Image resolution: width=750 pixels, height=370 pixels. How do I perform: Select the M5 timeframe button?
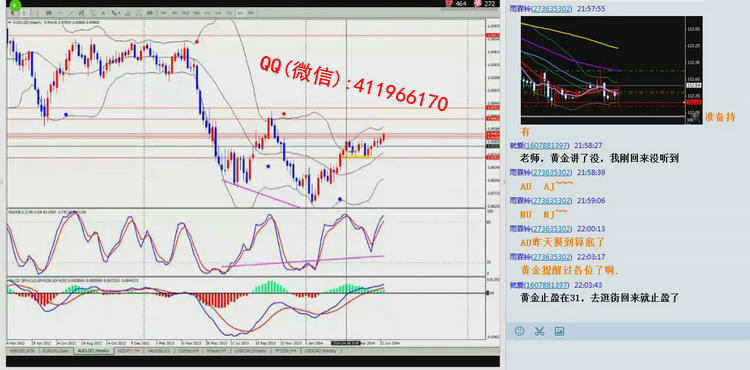pyautogui.click(x=174, y=13)
